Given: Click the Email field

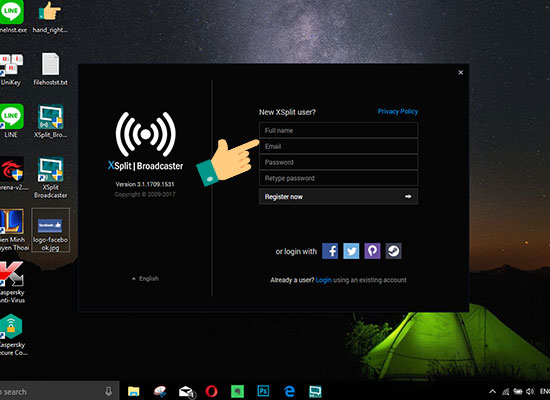Looking at the screenshot, I should pos(338,146).
